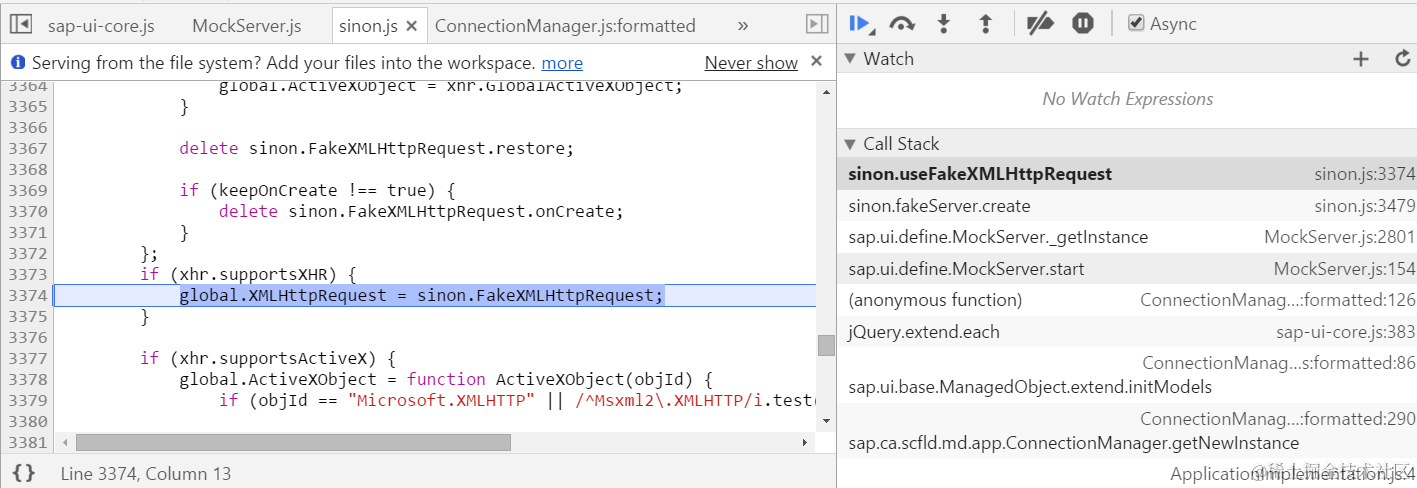
Task: Click 'if (xhr.supportsActiveX) {' code line
Action: pyautogui.click(x=269, y=358)
